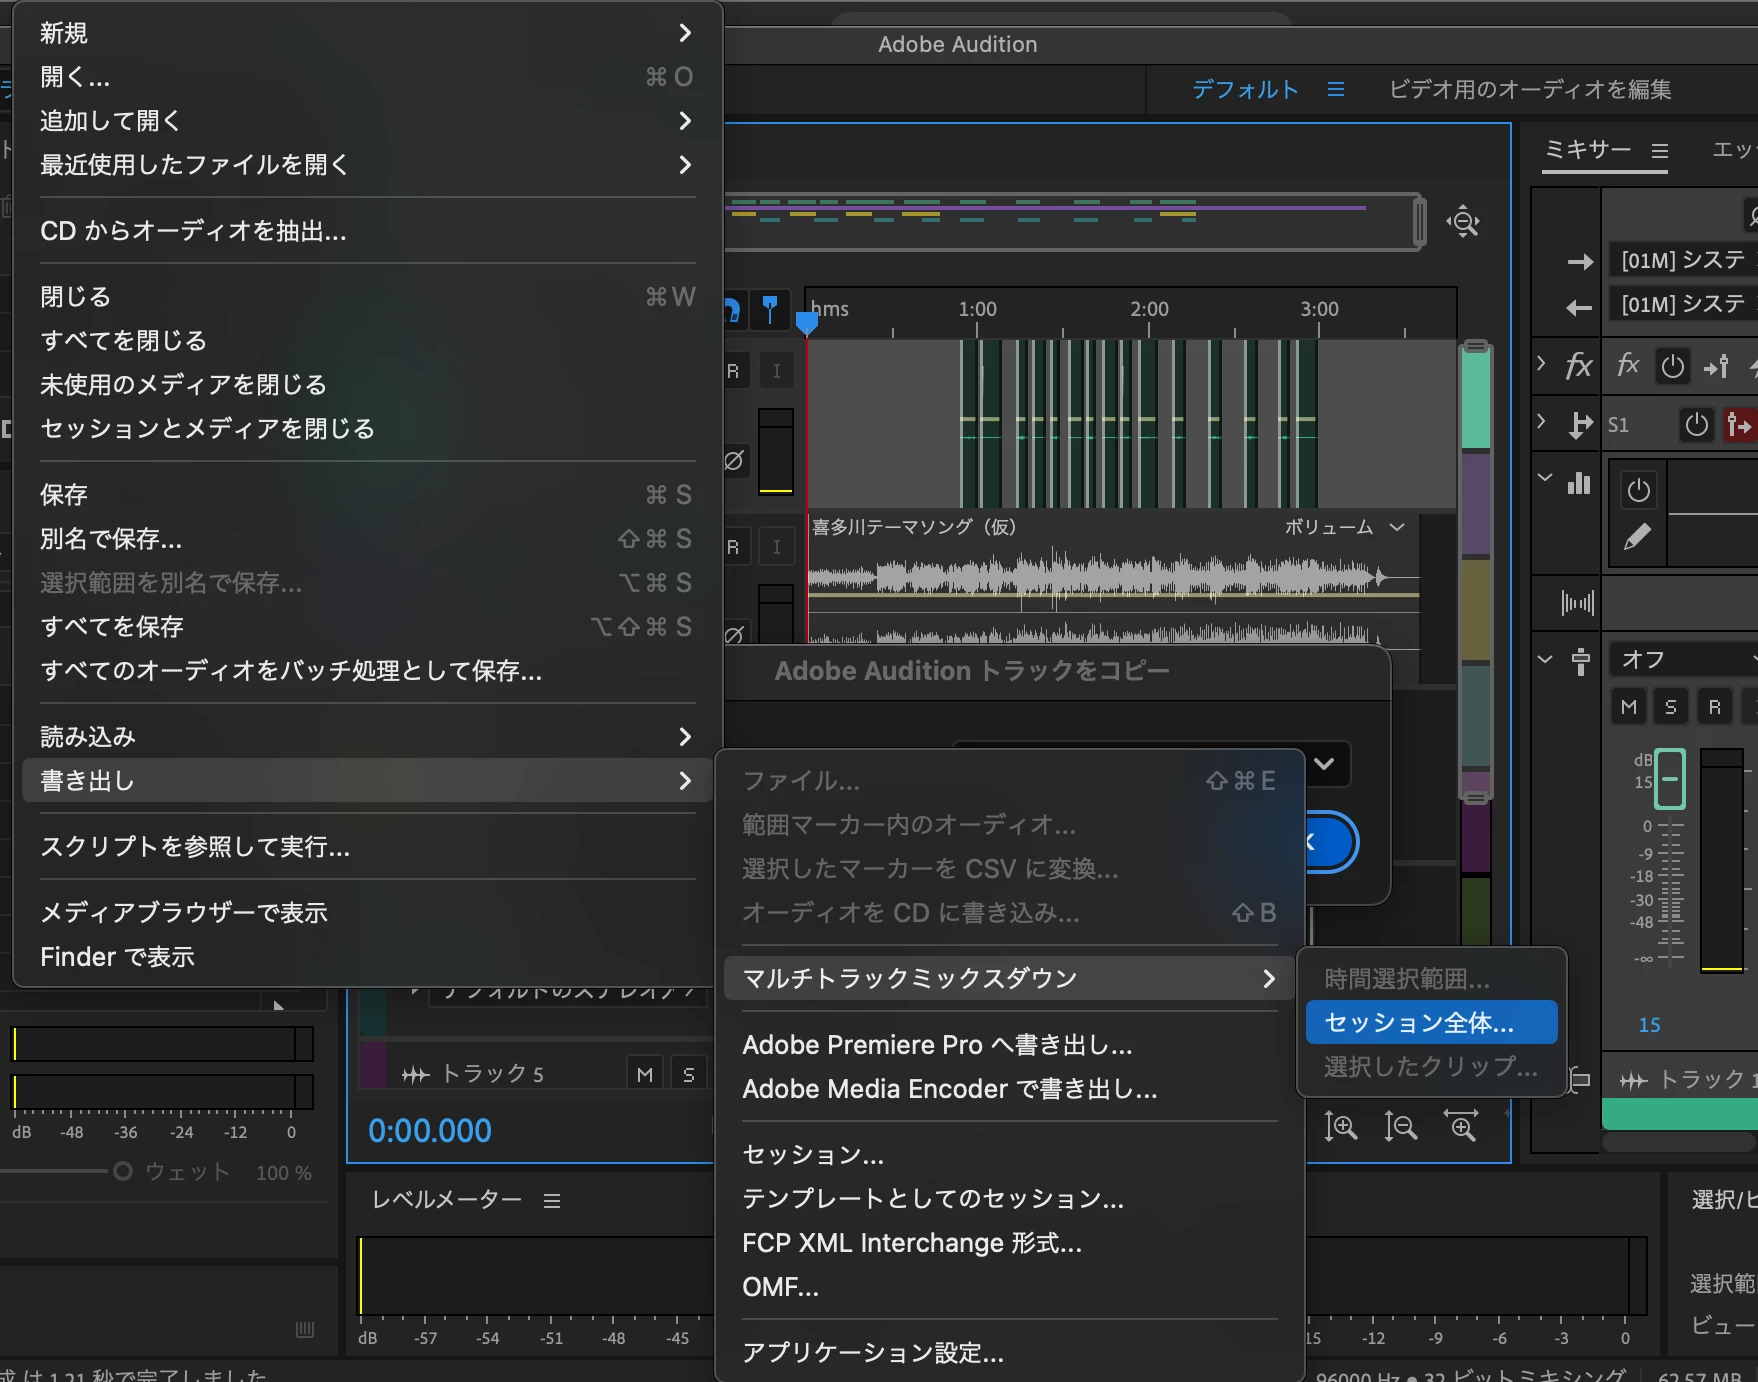Screen dimensions: 1758x1382
Task: Mute the mixer channel with M button
Action: 1629,707
